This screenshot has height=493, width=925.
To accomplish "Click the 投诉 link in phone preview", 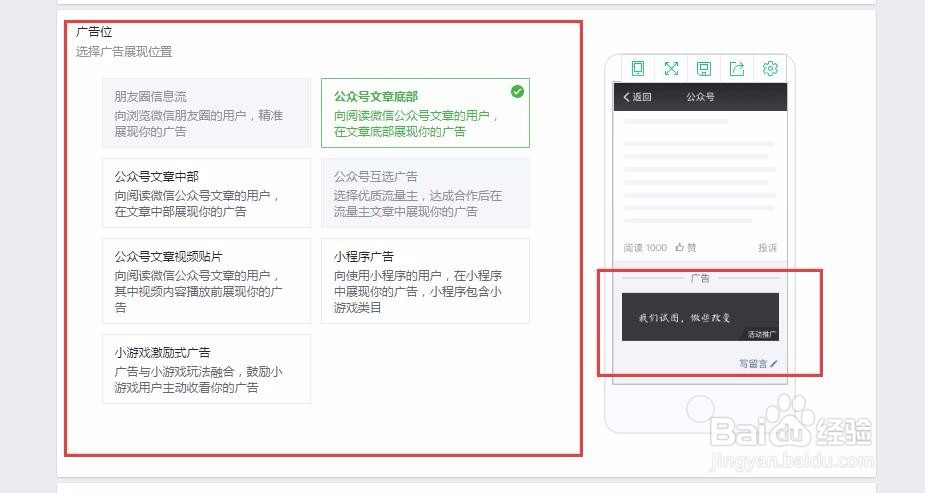I will point(767,248).
